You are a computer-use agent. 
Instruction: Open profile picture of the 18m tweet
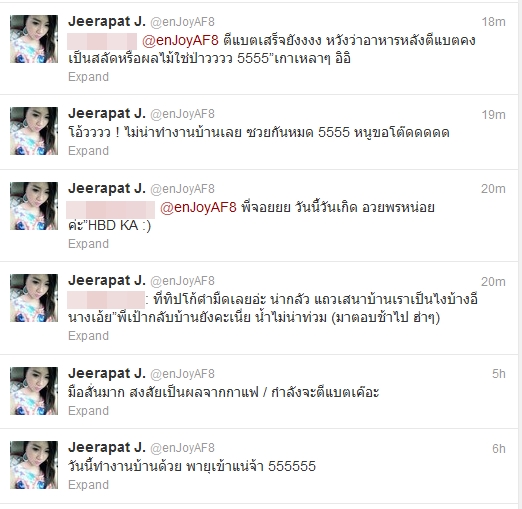click(34, 39)
